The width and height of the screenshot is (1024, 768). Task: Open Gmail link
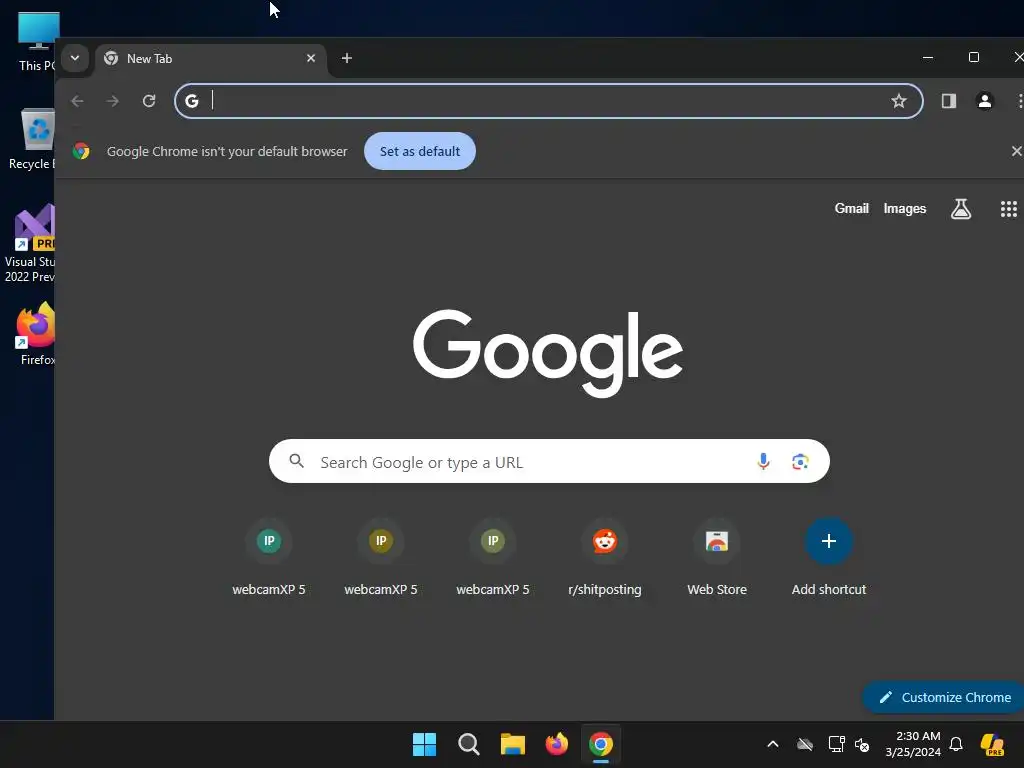tap(852, 208)
